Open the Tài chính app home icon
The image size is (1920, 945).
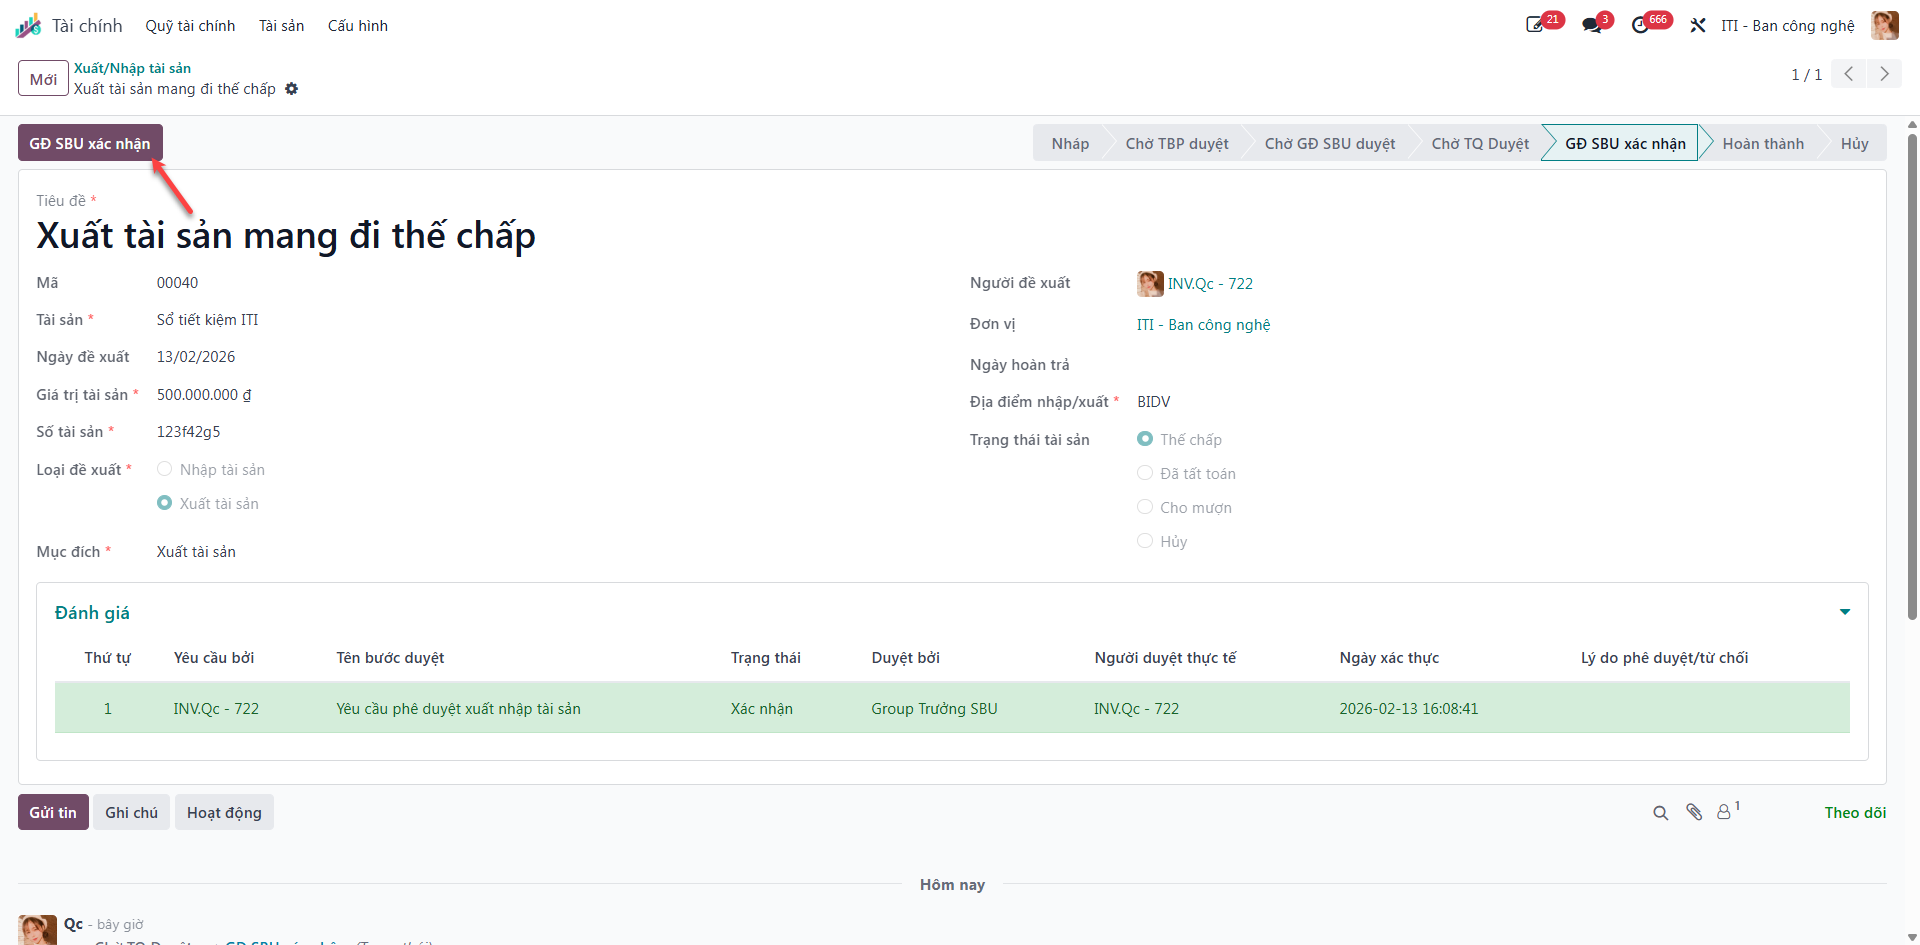pos(28,26)
